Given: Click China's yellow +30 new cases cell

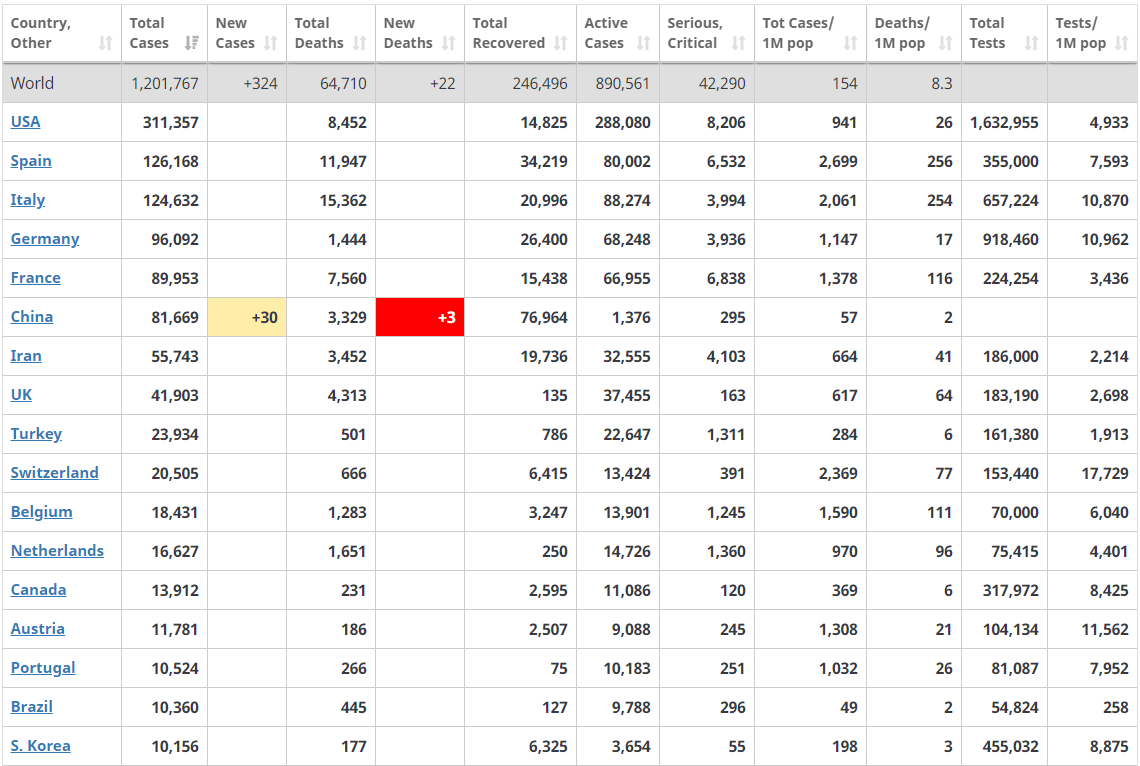Looking at the screenshot, I should click(x=246, y=317).
